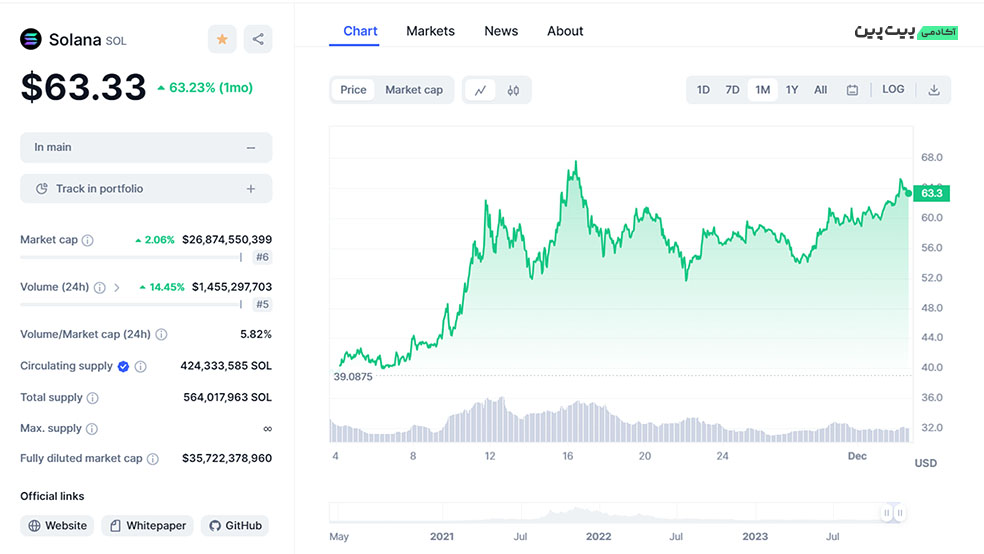984x554 pixels.
Task: Add via Track in portfolio plus
Action: pos(251,189)
